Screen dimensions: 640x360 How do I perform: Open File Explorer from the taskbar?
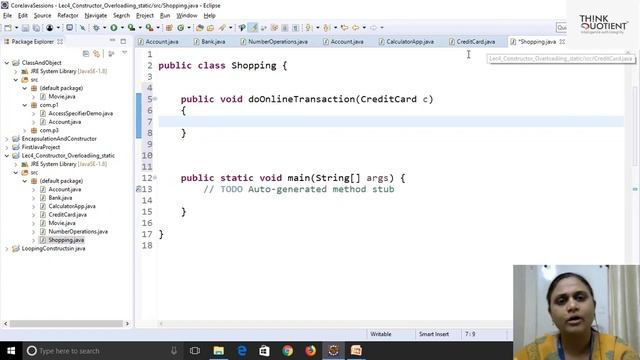click(x=219, y=351)
